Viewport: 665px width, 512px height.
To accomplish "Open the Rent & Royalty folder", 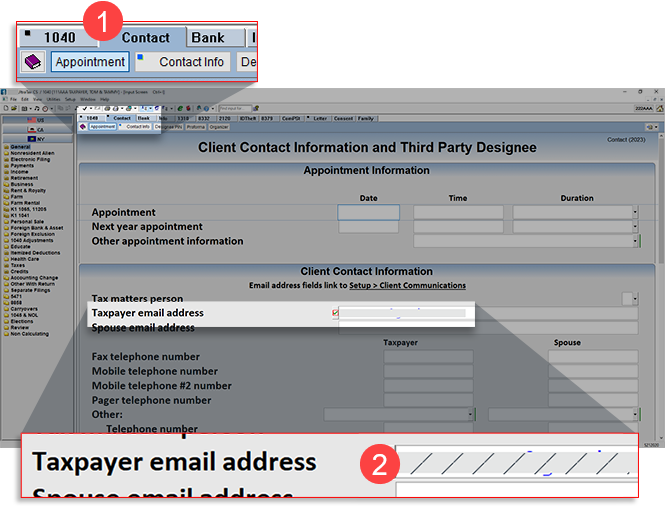I will tap(25, 190).
